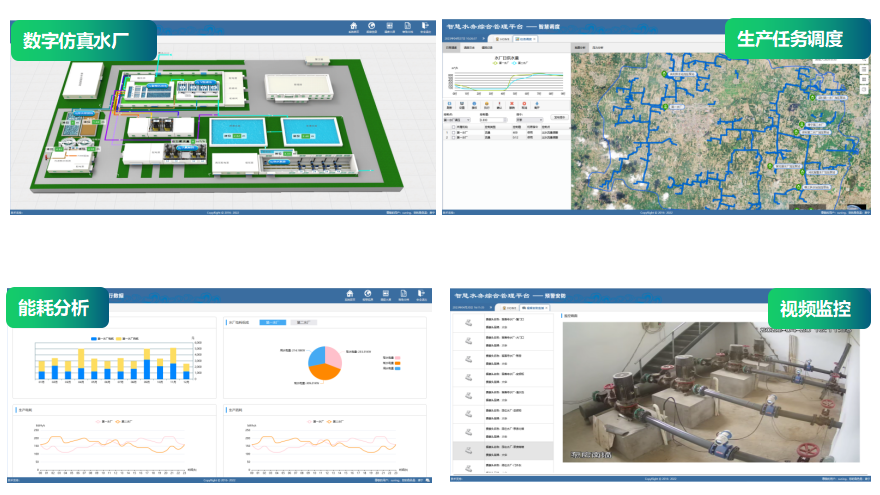Click globe icon in digital water plant toolbar
This screenshot has width=880, height=495.
pos(371,27)
